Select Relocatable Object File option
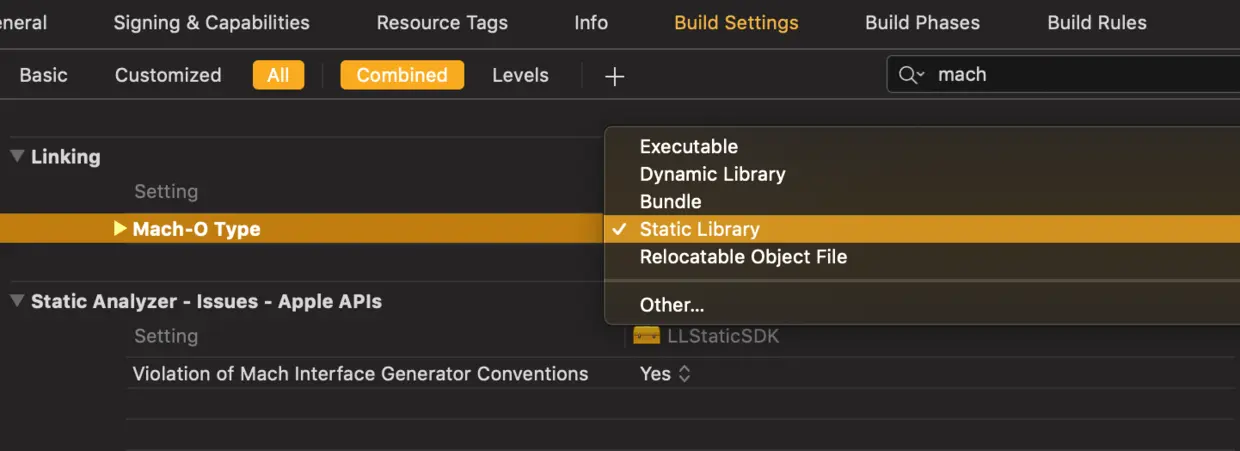This screenshot has width=1240, height=451. 743,257
